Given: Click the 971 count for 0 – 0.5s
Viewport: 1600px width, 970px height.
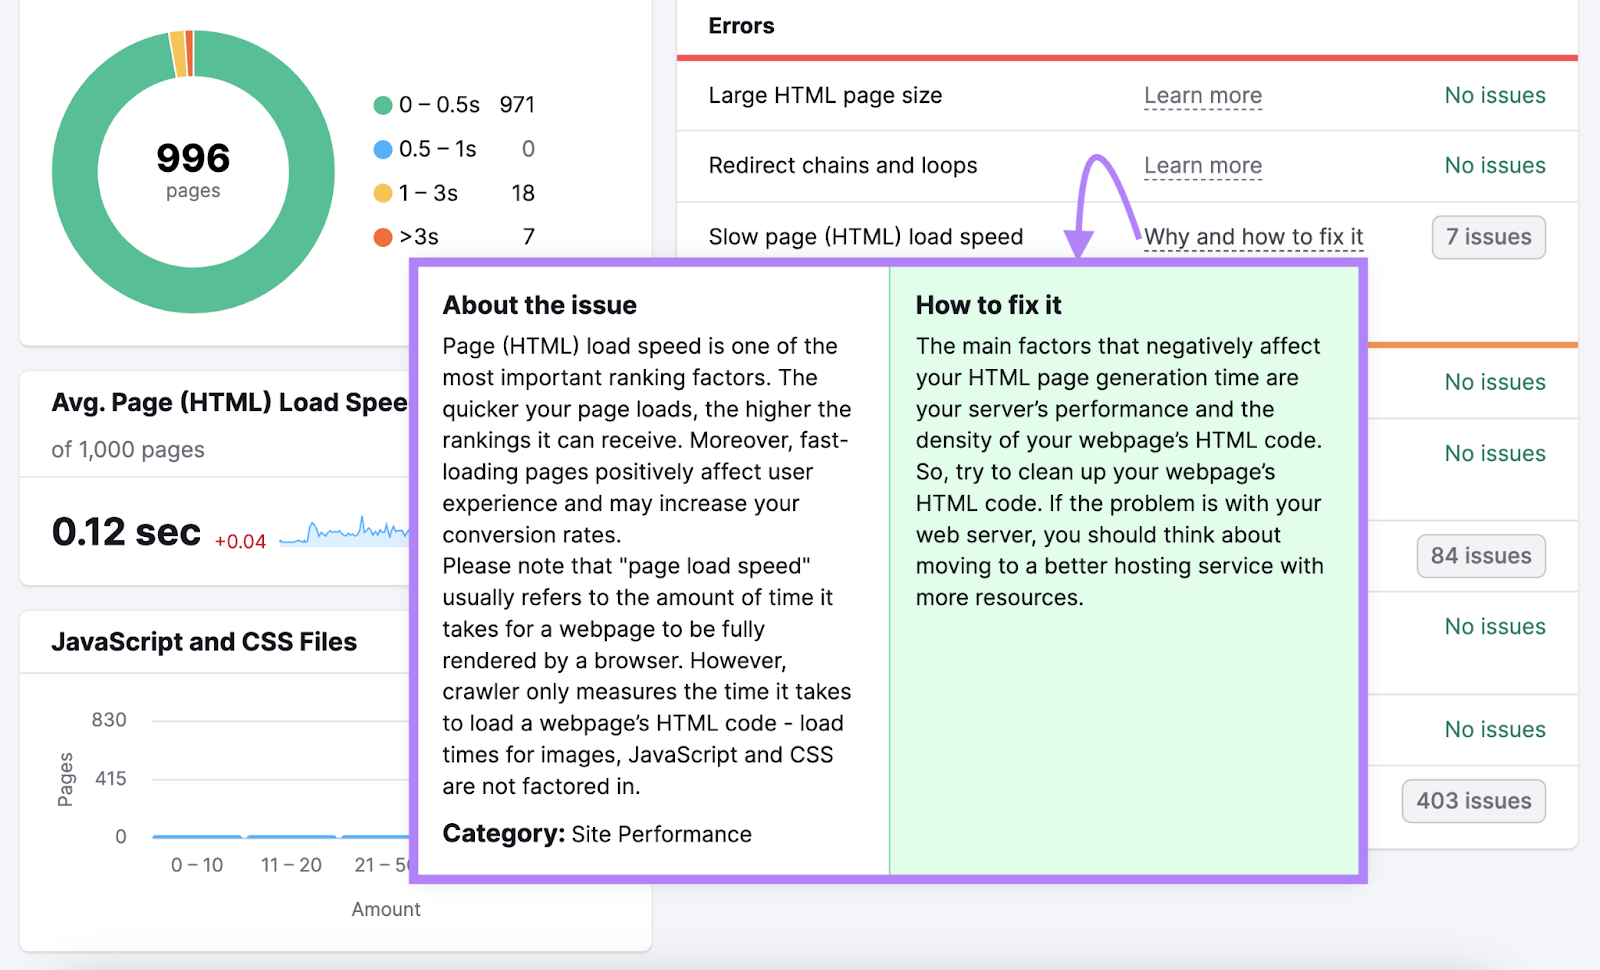Looking at the screenshot, I should 517,105.
